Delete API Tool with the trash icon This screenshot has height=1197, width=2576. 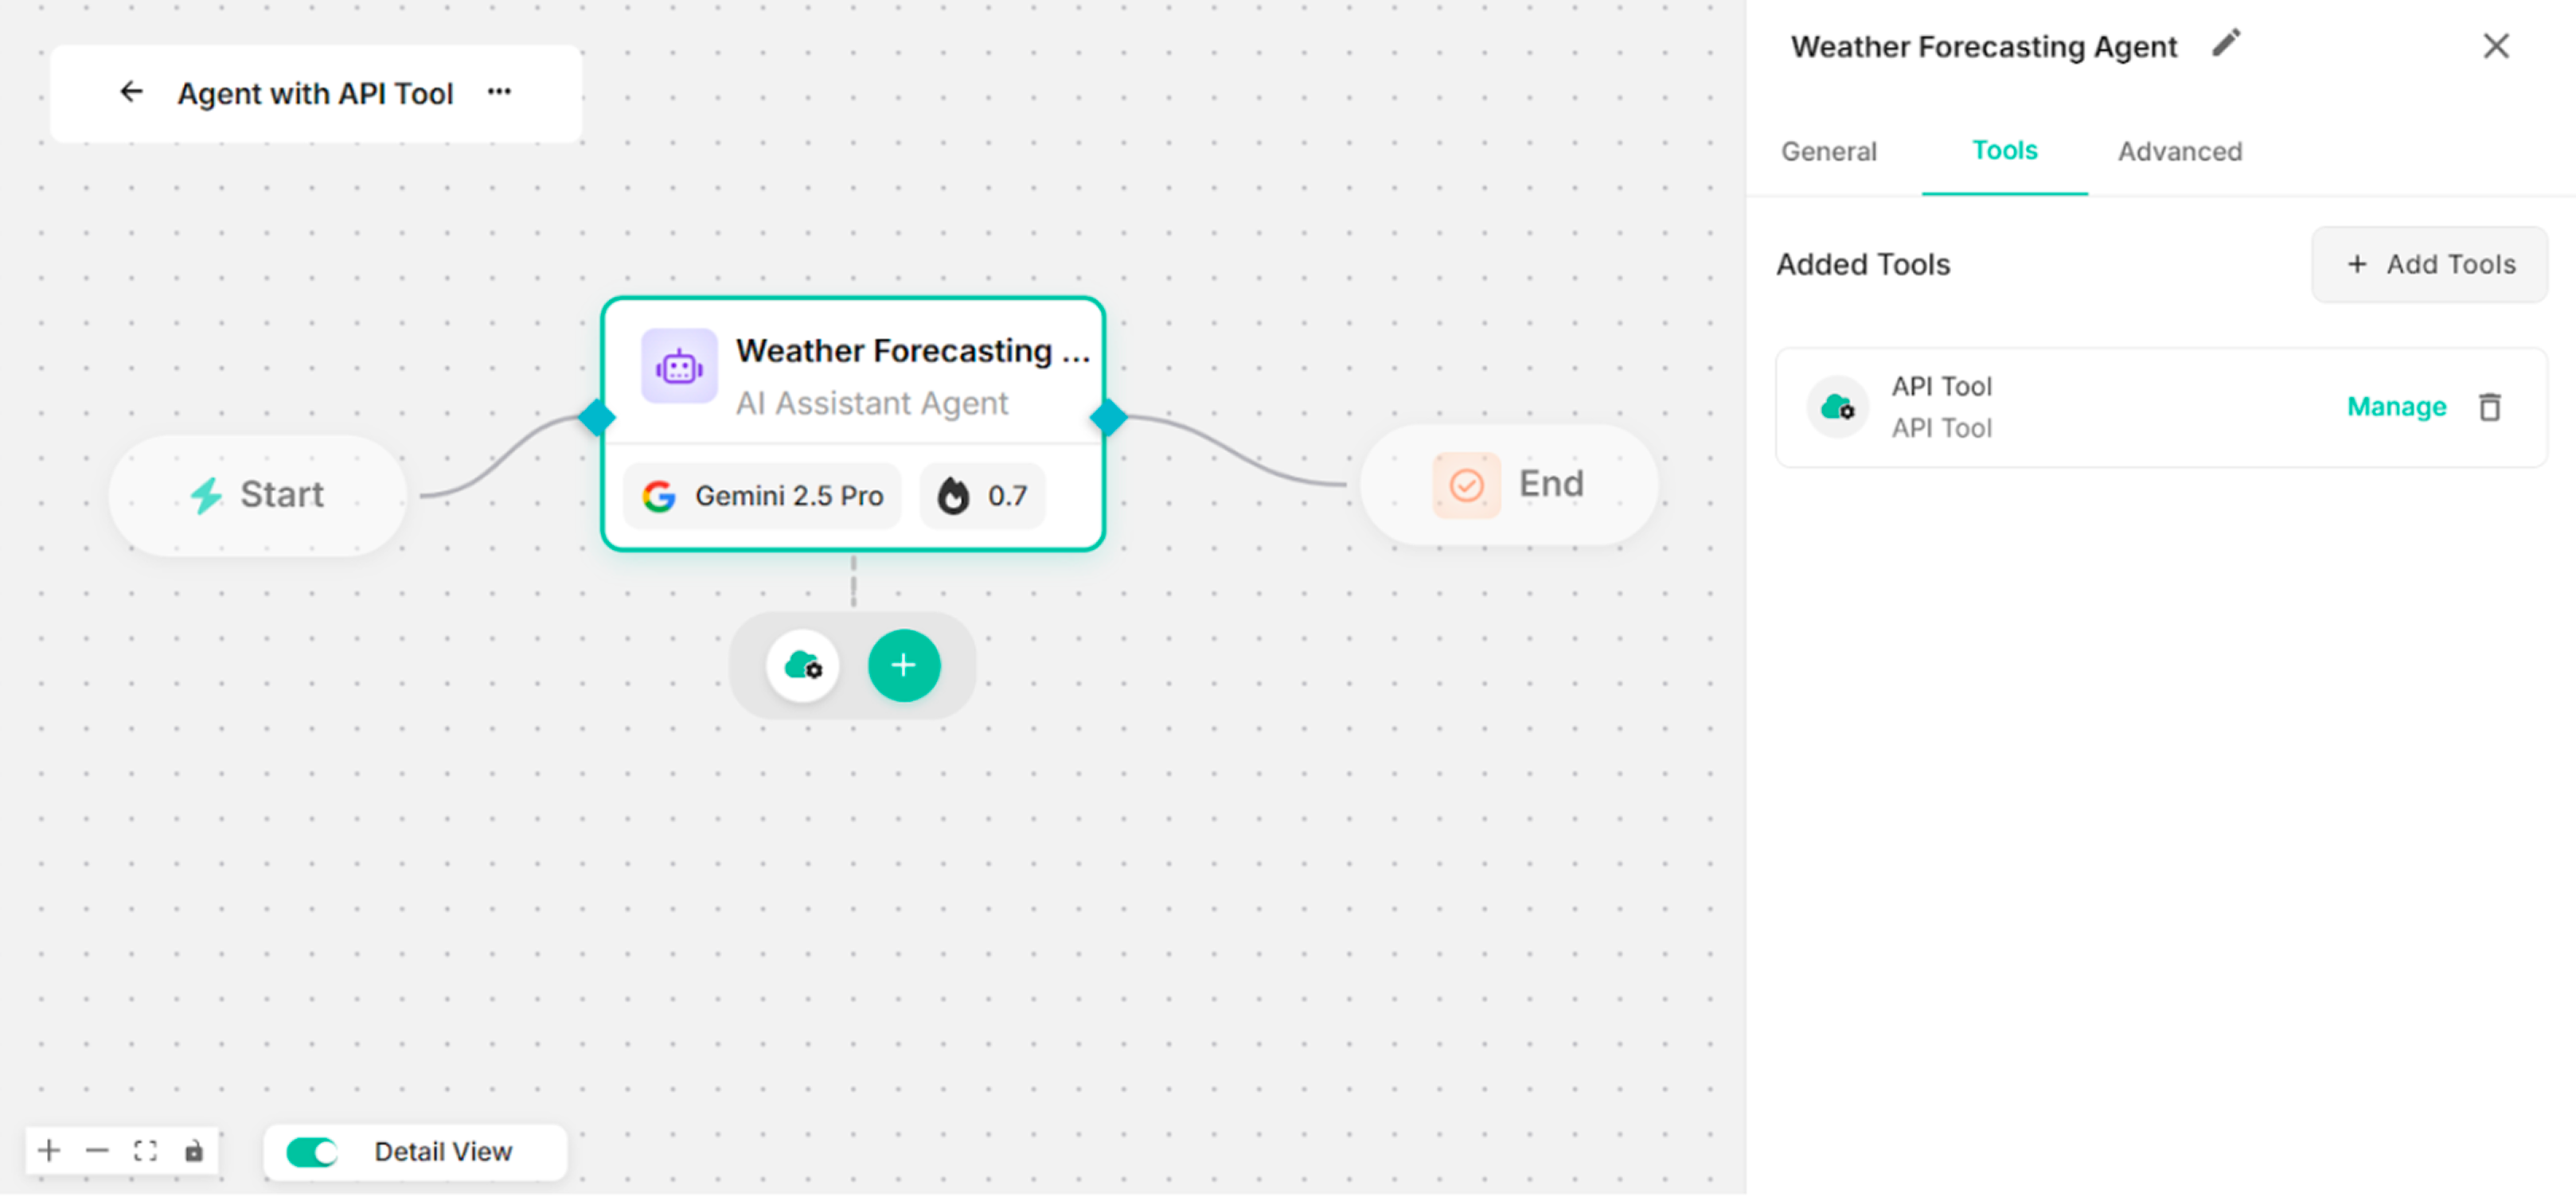click(2489, 406)
